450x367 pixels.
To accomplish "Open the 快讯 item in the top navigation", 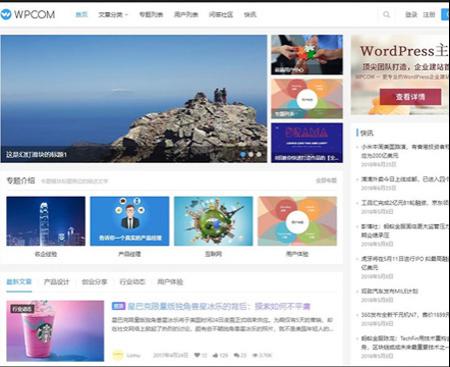I will coord(250,14).
